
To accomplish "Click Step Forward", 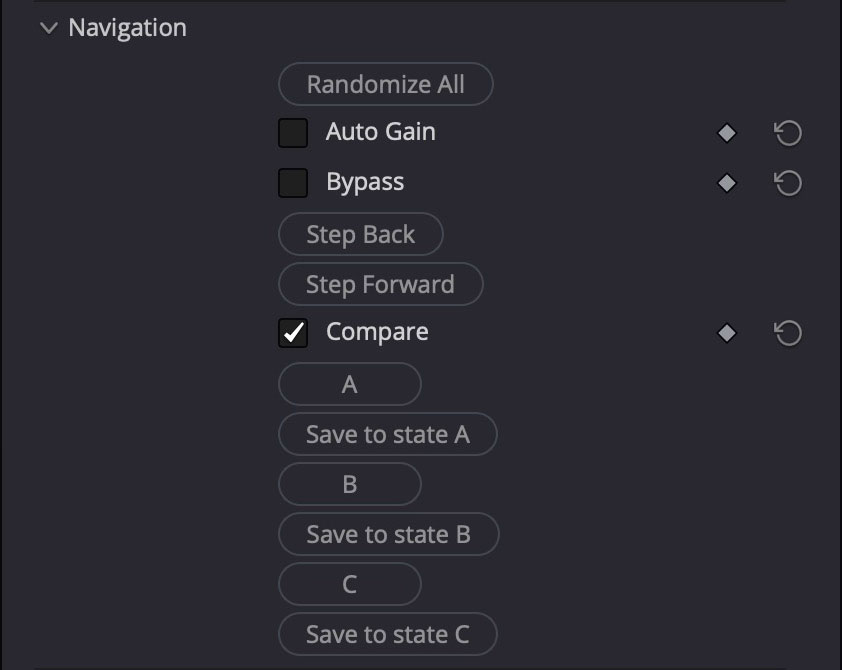I will click(x=380, y=284).
